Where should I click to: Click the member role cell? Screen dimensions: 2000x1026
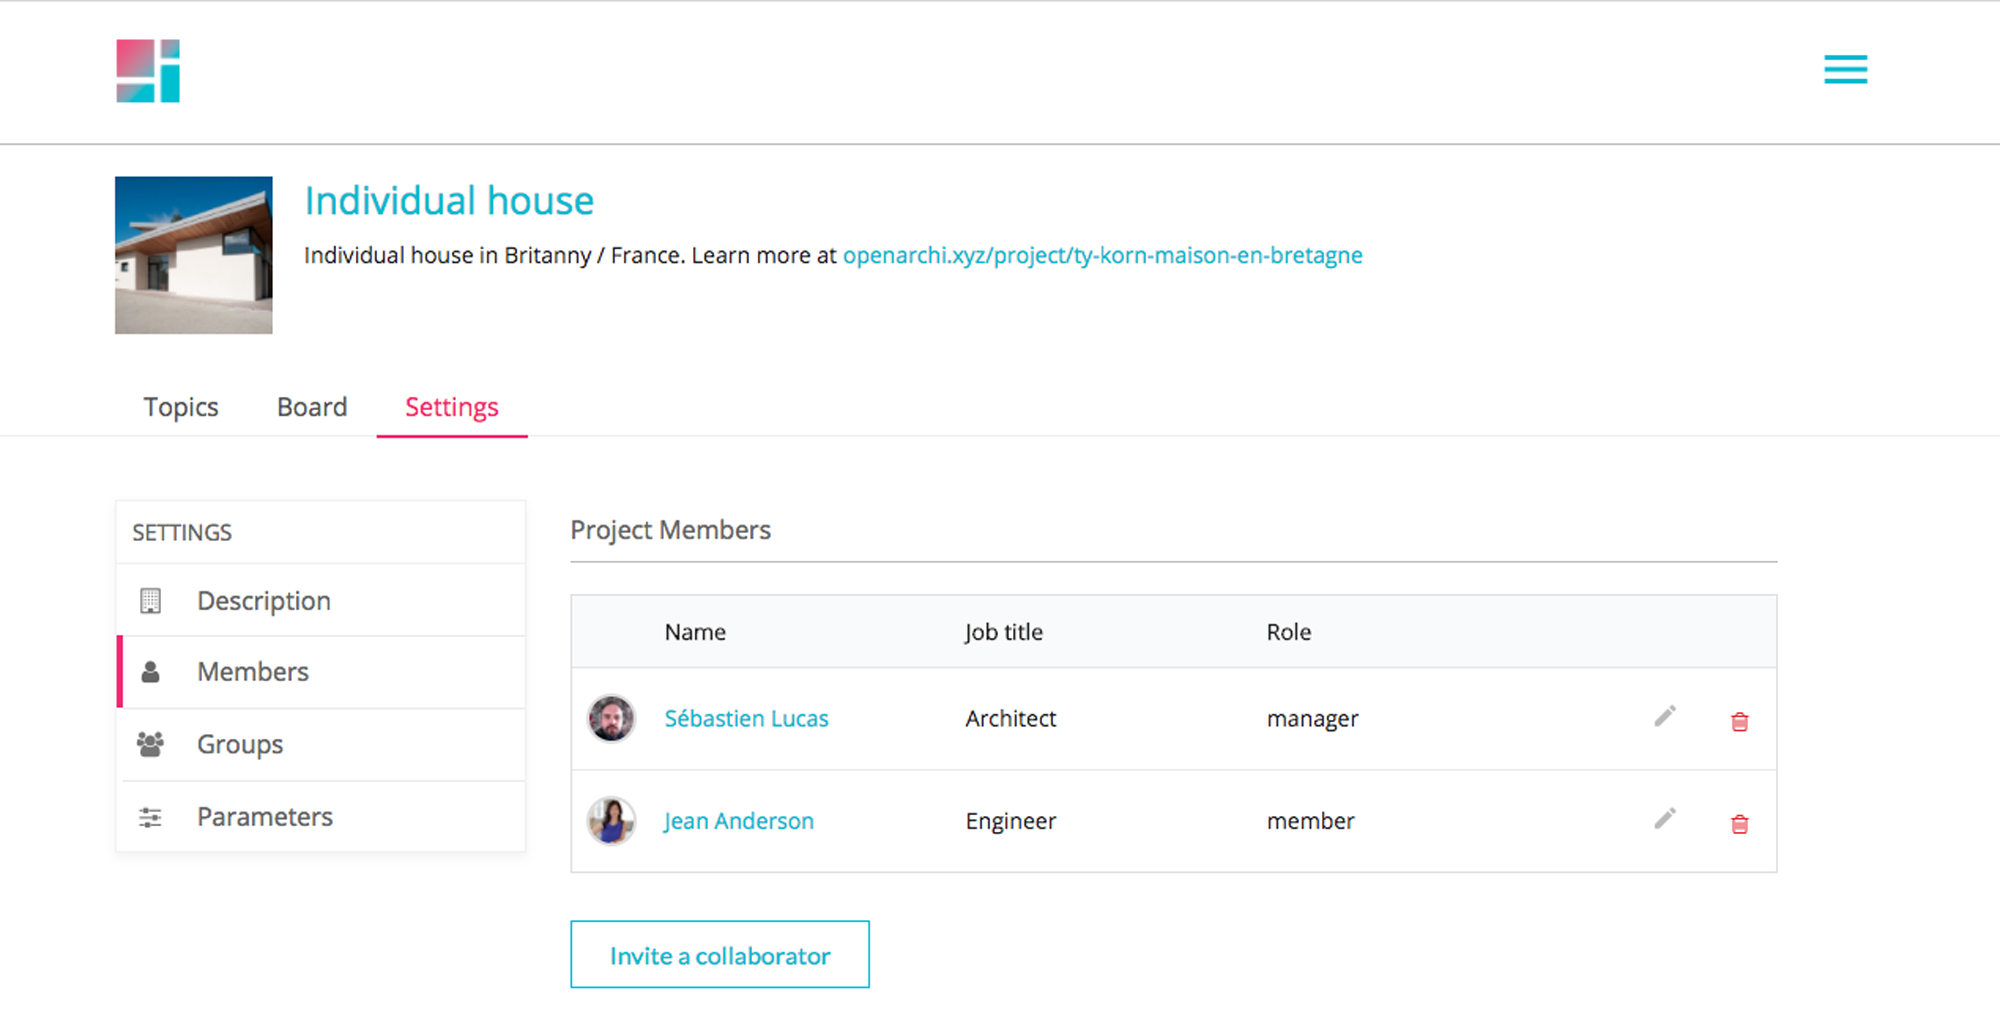tap(1310, 821)
